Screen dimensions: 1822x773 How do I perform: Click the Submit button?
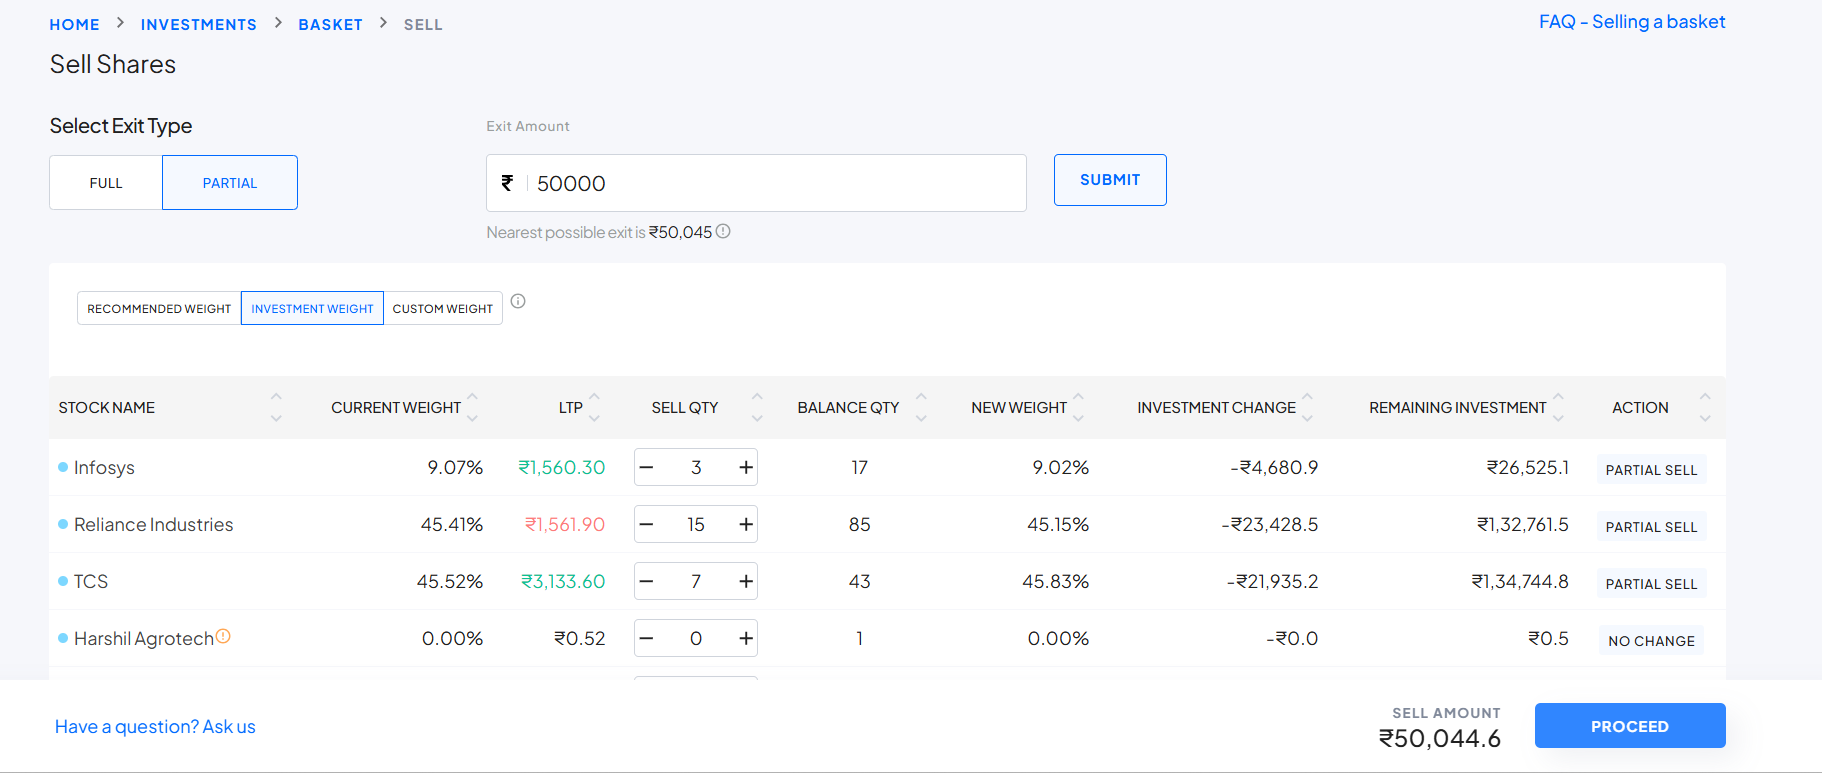point(1110,180)
